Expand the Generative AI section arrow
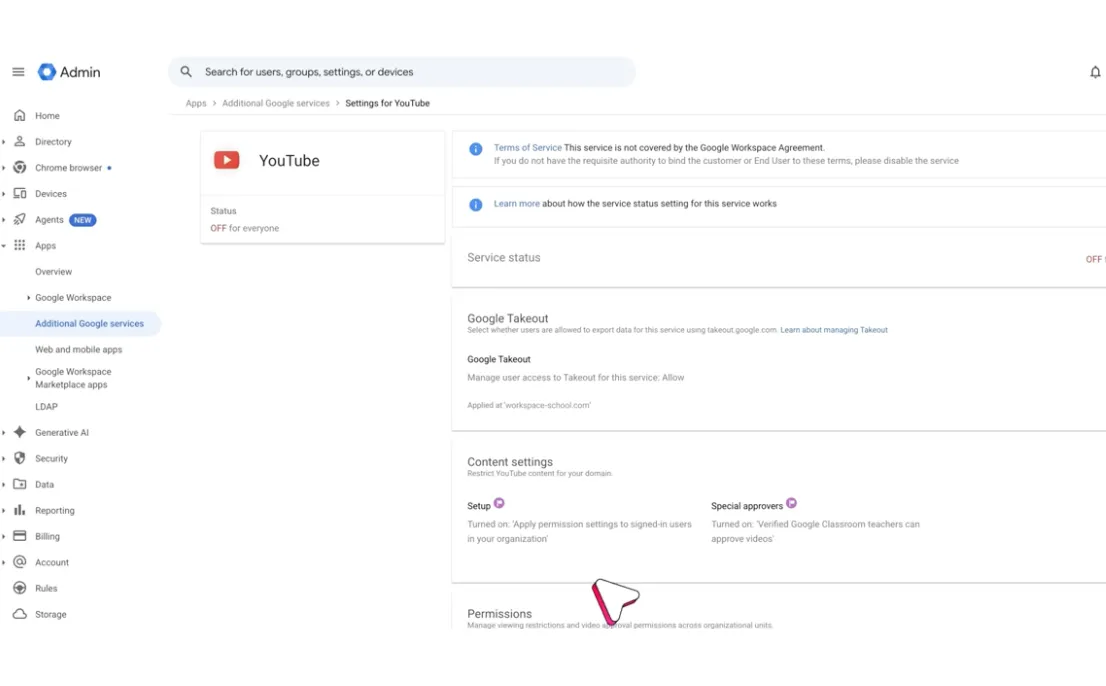This screenshot has height=686, width=1106. [x=4, y=432]
